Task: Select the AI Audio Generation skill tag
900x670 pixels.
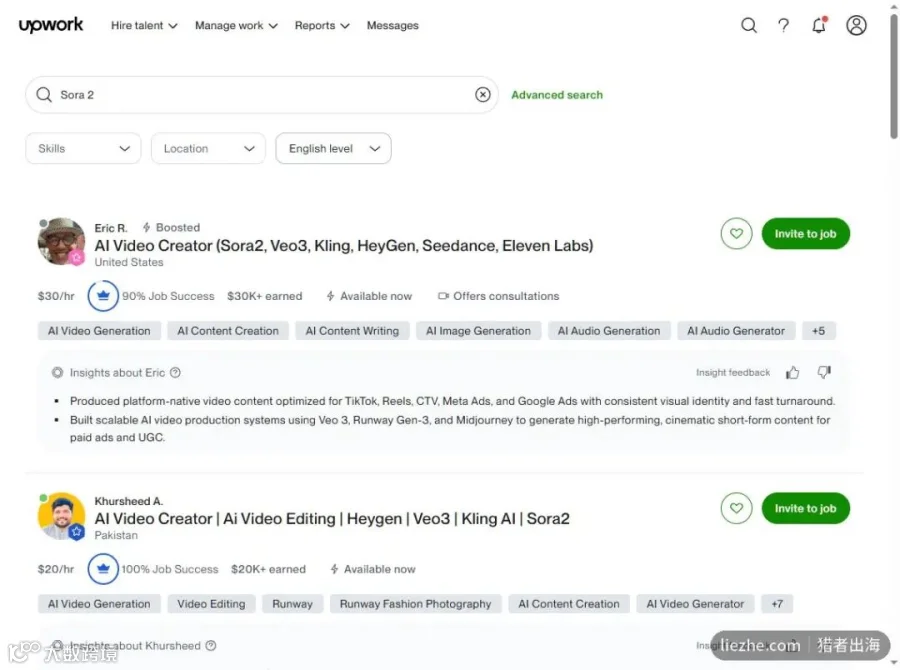Action: [609, 331]
